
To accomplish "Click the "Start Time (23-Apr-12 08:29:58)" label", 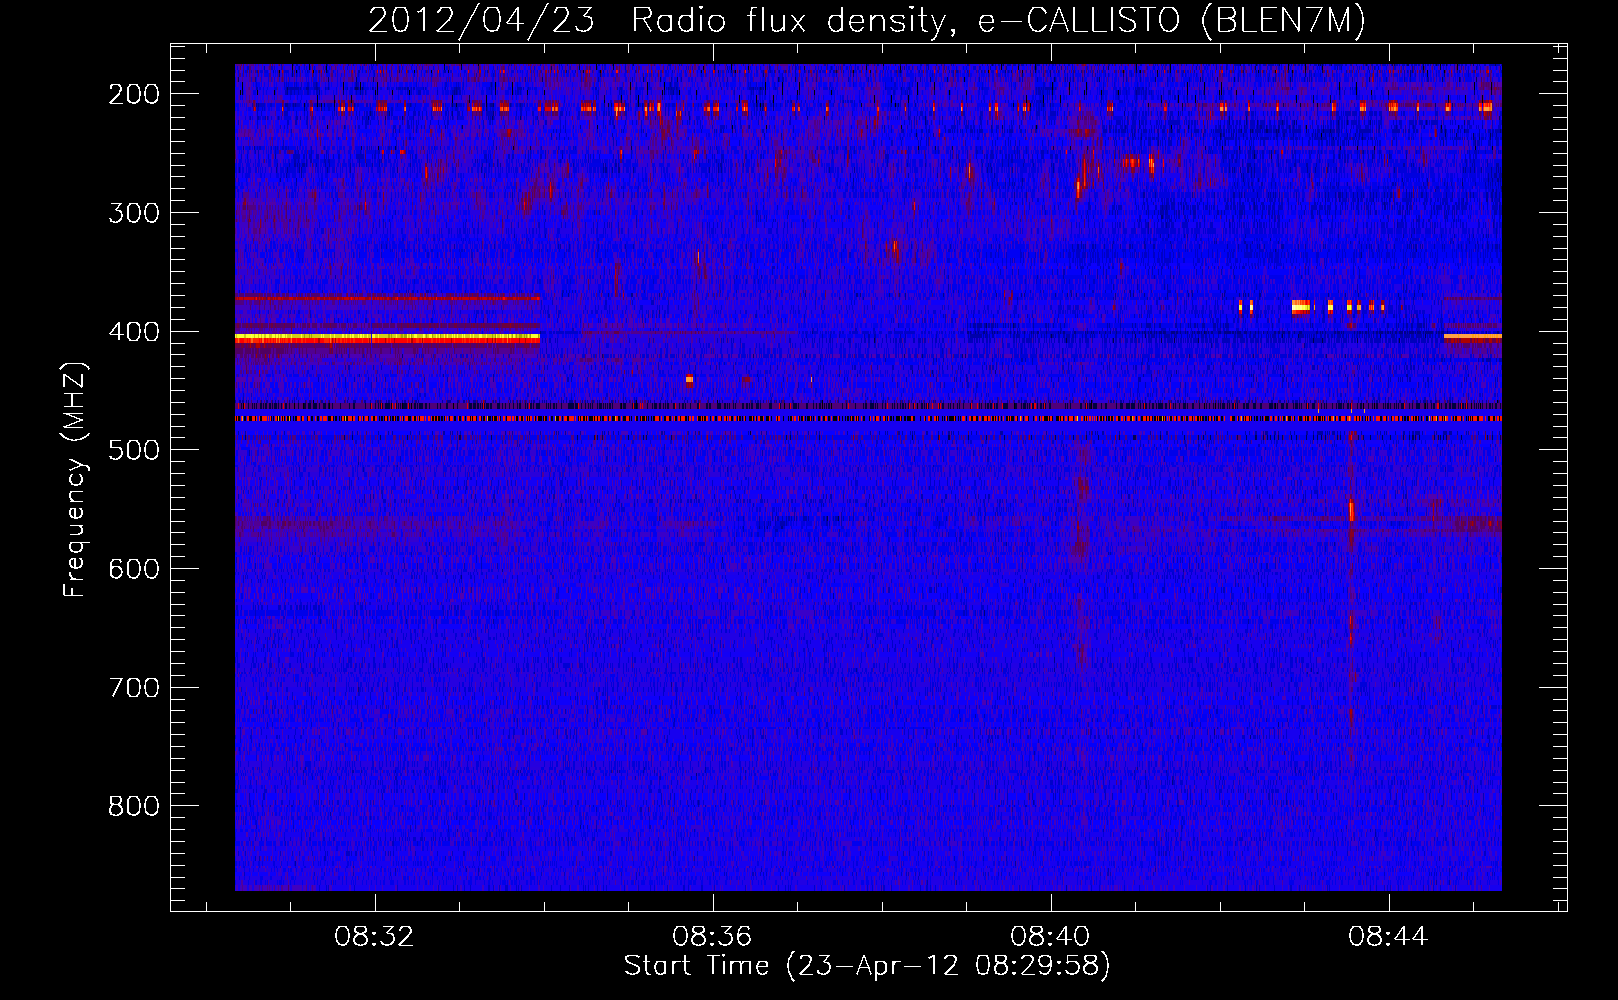I will [x=867, y=965].
